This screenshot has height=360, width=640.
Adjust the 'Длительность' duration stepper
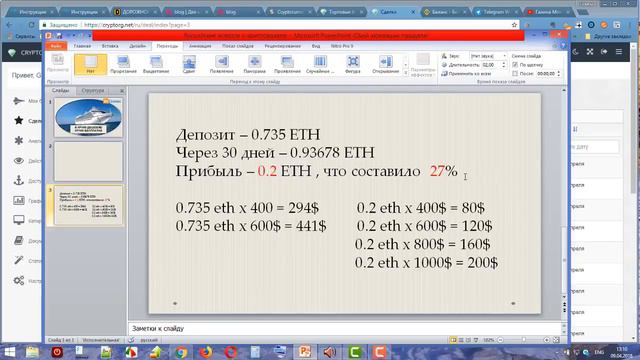pos(504,65)
